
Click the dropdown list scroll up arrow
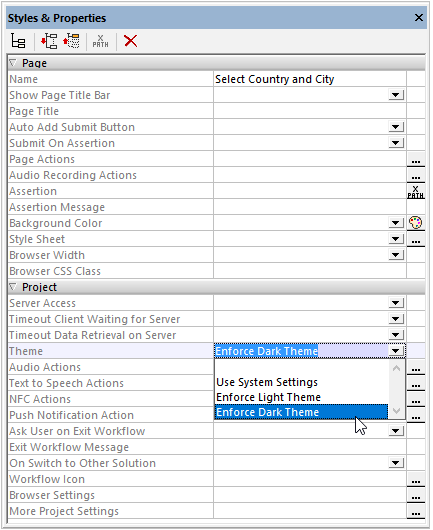coord(396,368)
